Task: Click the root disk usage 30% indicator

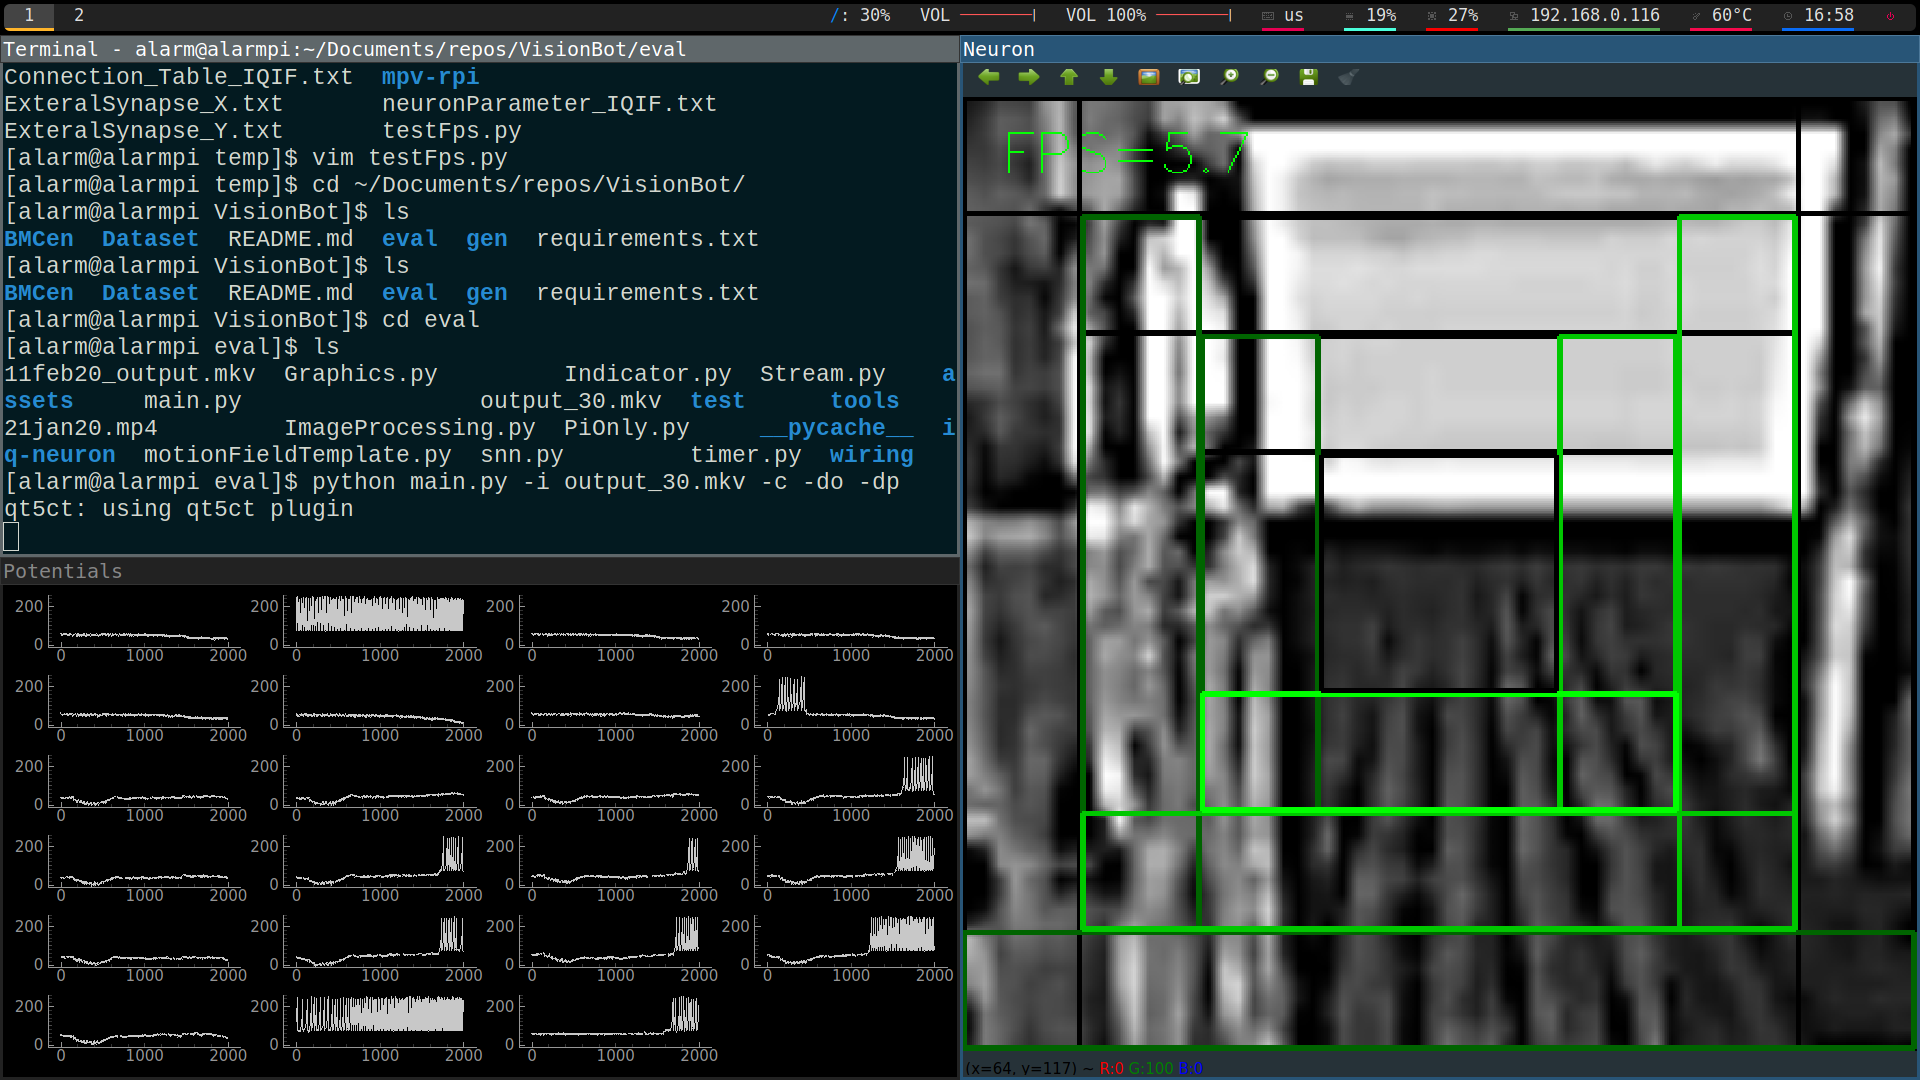Action: (861, 15)
